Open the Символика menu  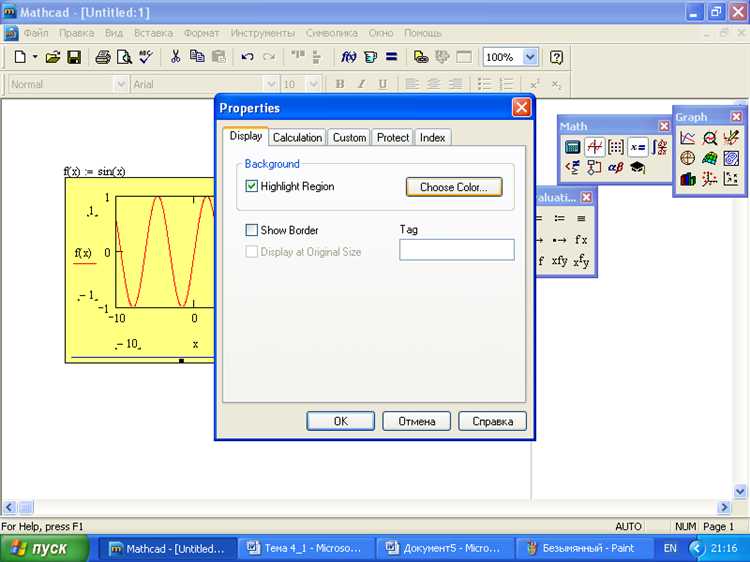point(331,33)
